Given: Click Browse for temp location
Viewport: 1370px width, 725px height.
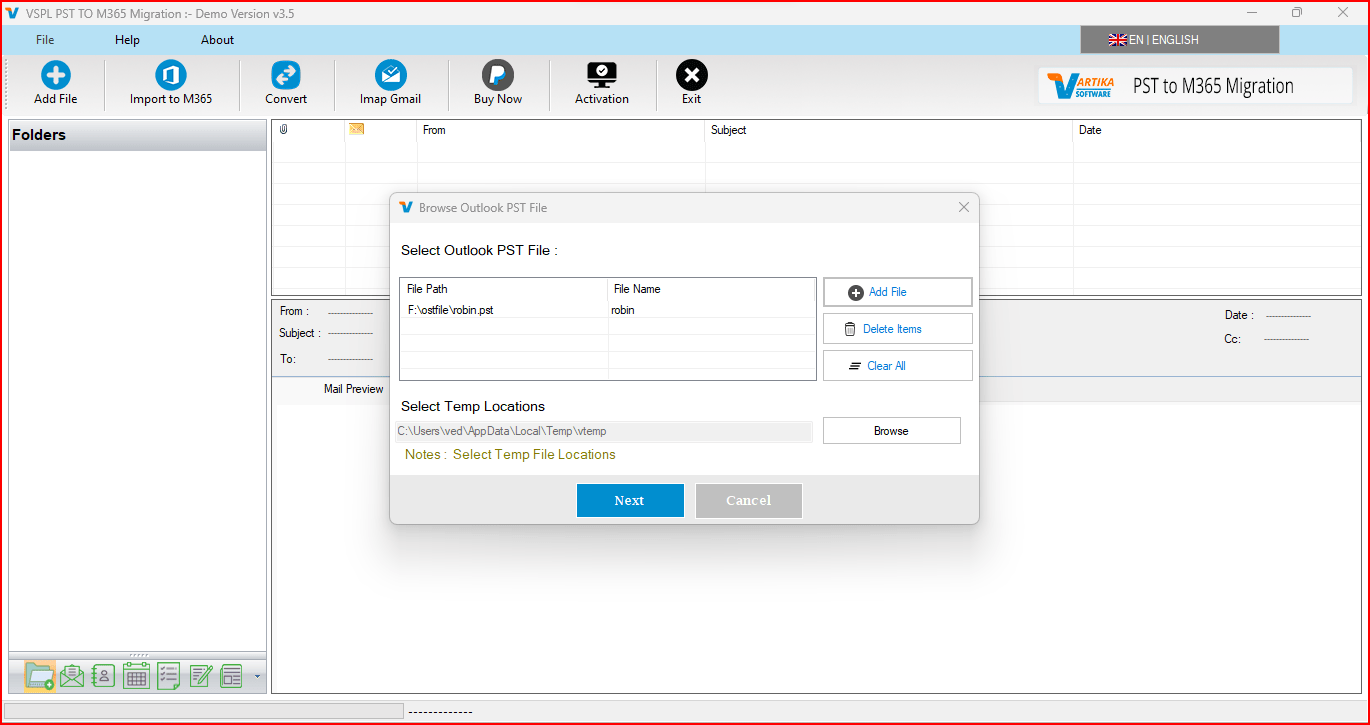Looking at the screenshot, I should (891, 431).
